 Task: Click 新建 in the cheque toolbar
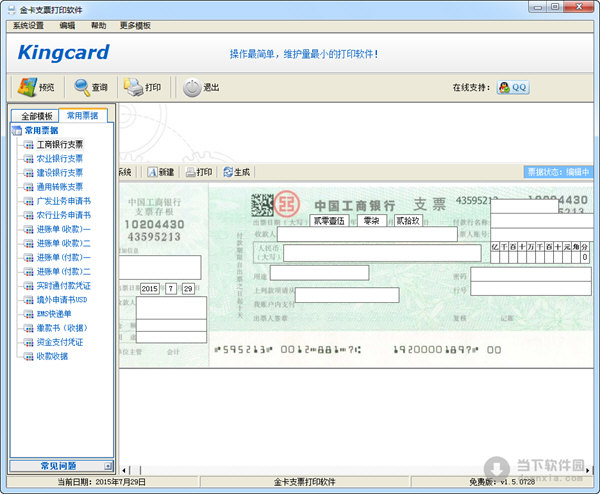161,172
